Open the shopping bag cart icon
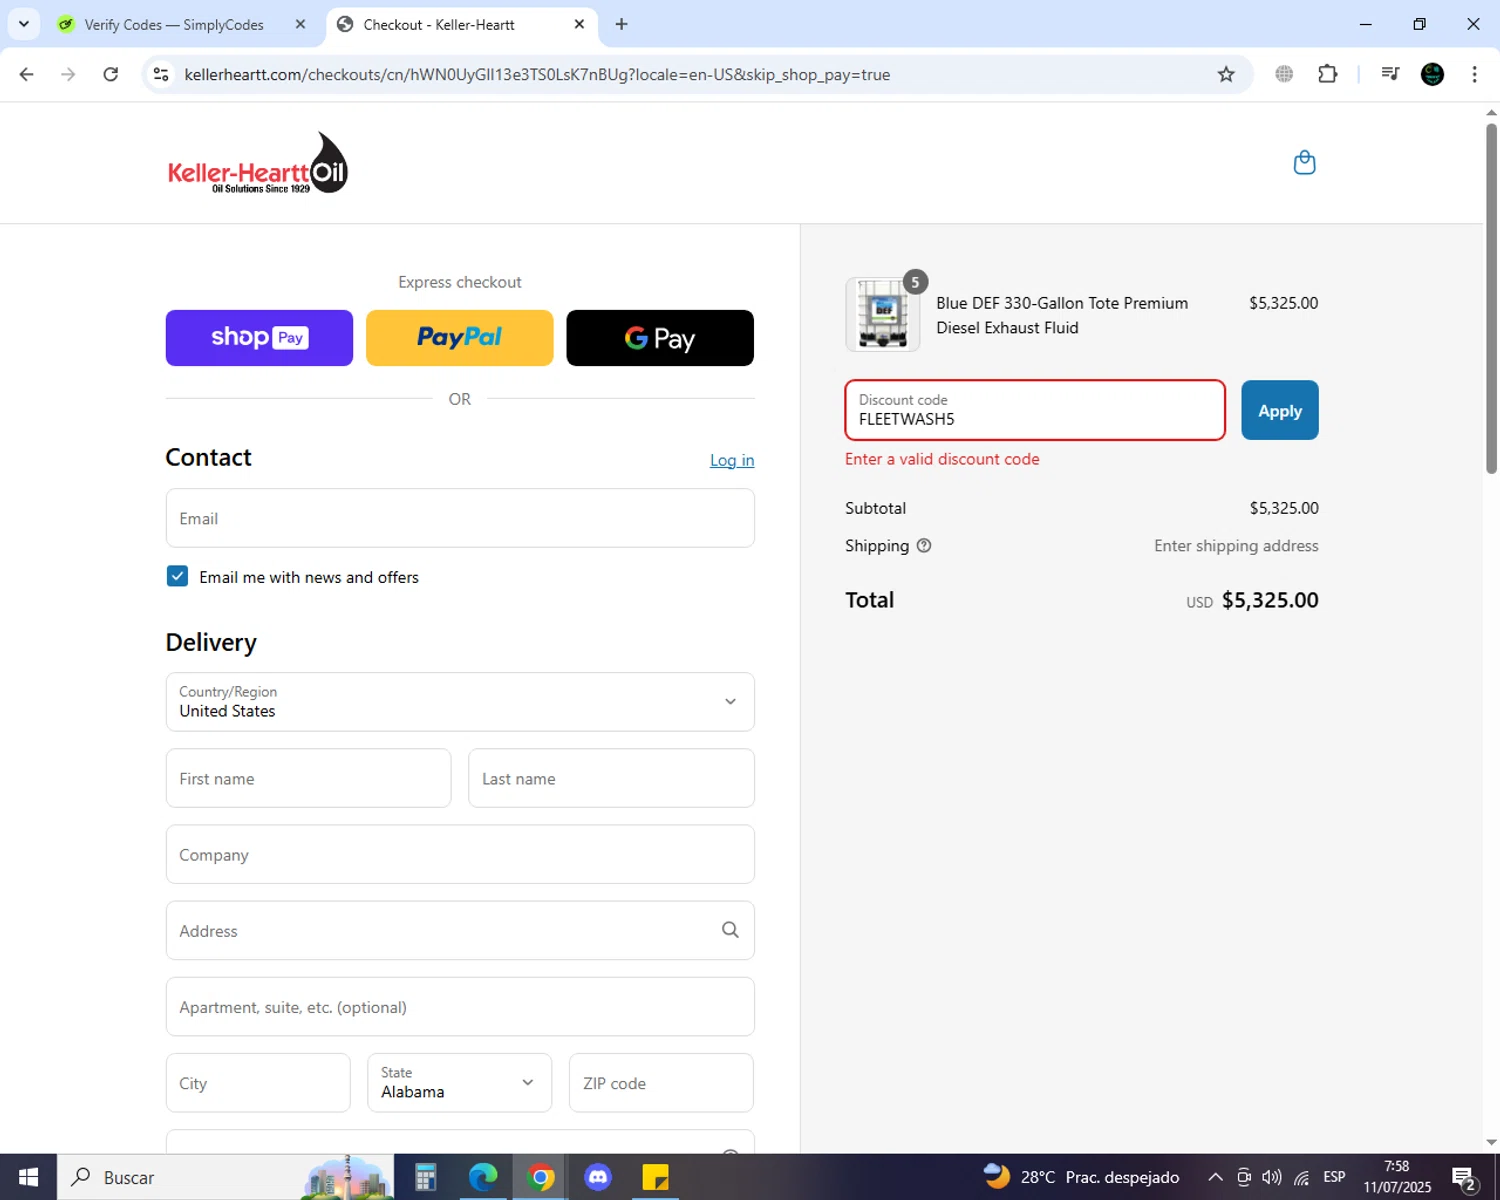Screen dimensions: 1500x1200 (x=1304, y=162)
